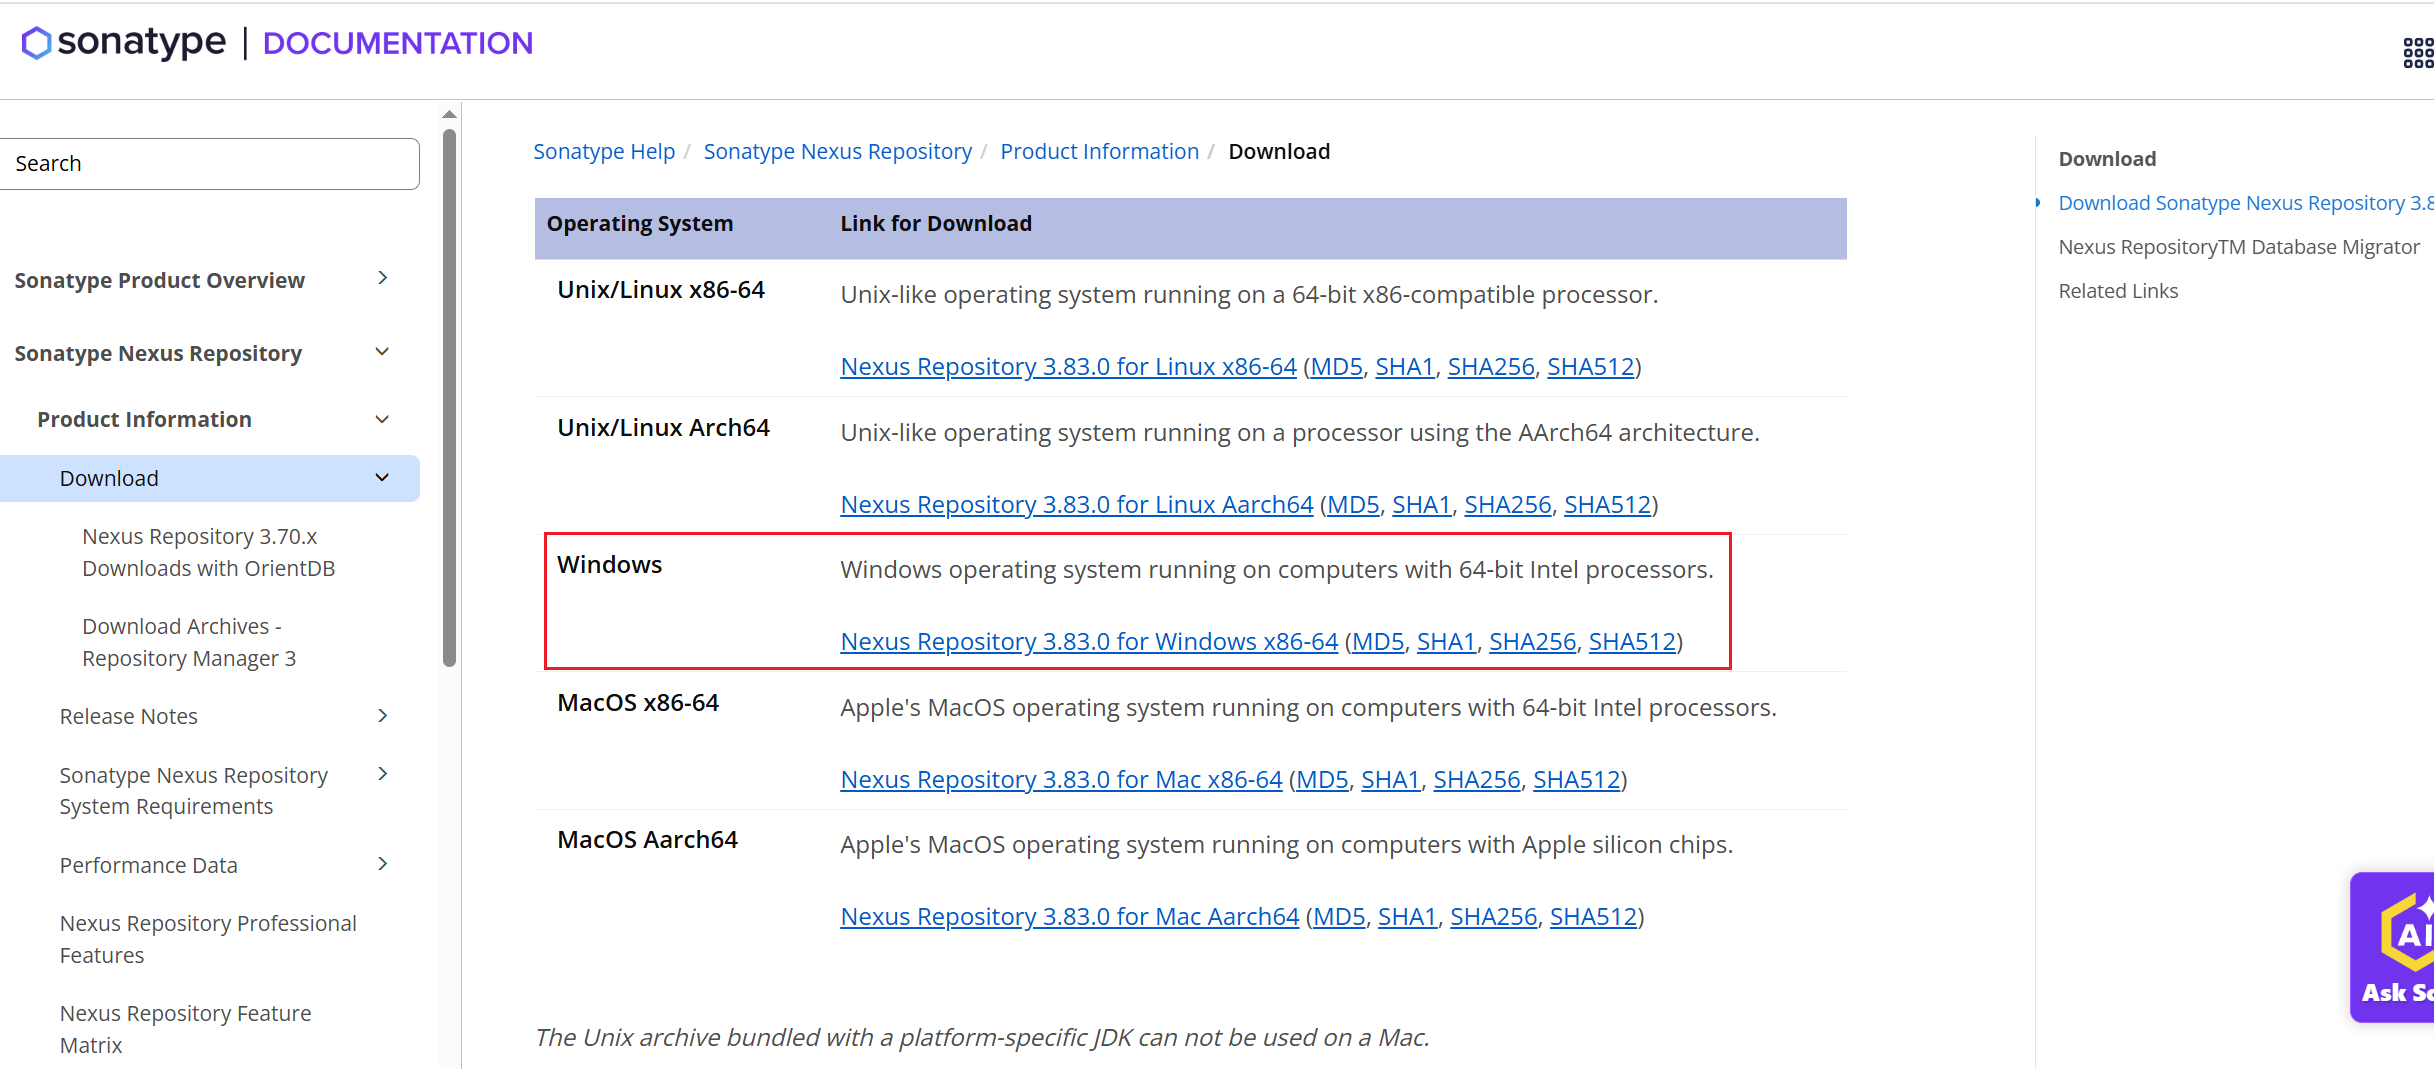The image size is (2434, 1069).
Task: Expand Sonatype Product Overview chevron
Action: pyautogui.click(x=382, y=279)
